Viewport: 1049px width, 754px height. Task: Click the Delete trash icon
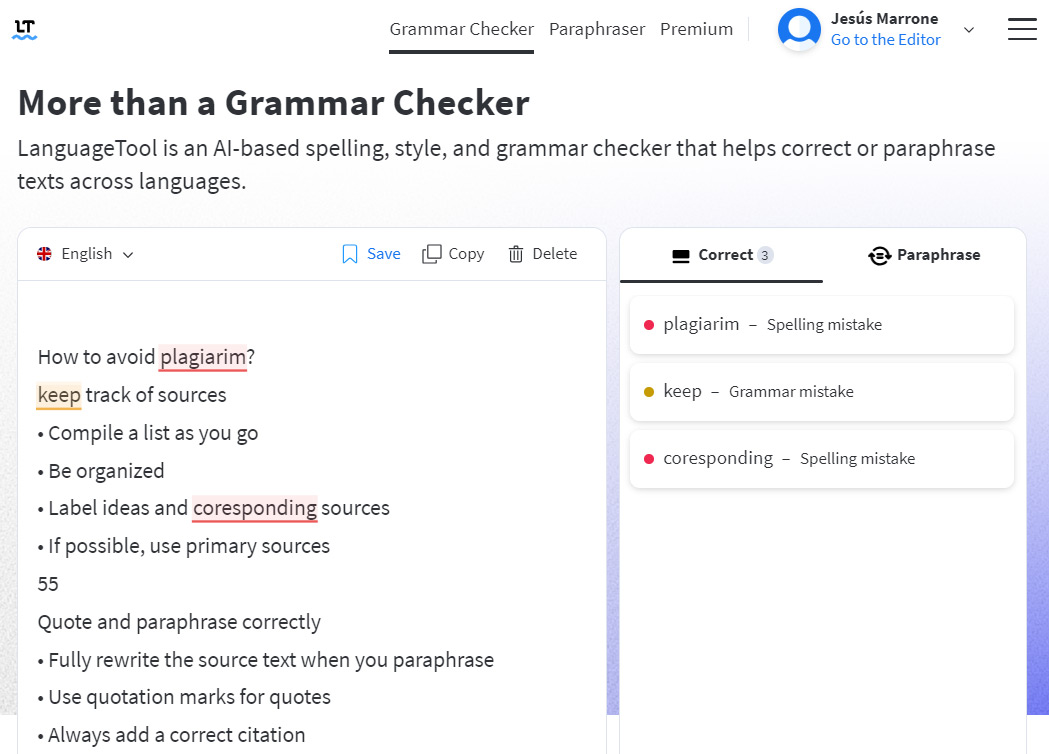(516, 254)
